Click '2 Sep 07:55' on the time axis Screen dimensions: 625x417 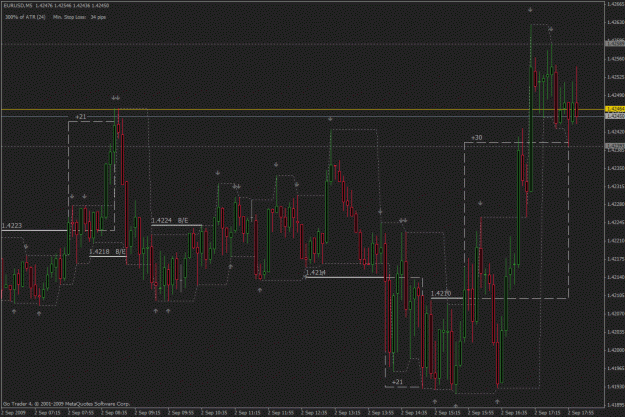click(x=81, y=413)
